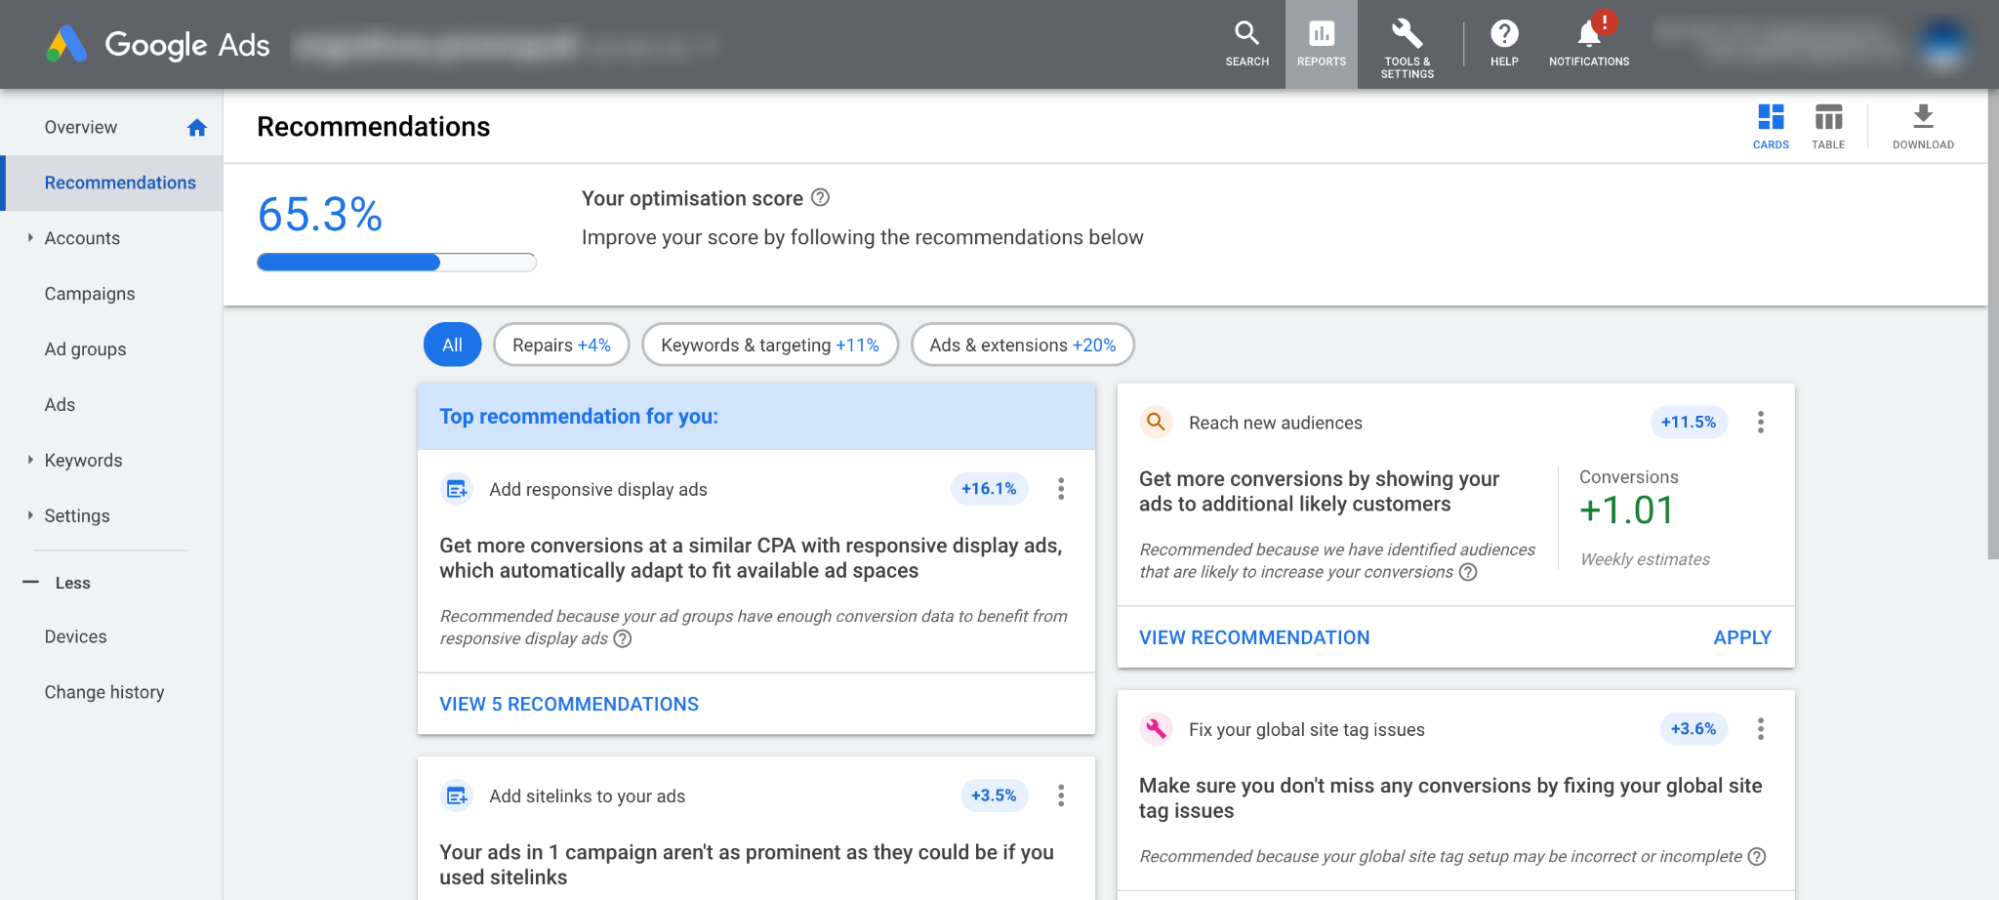
Task: Filter by Keywords & targeting +11%
Action: [x=770, y=344]
